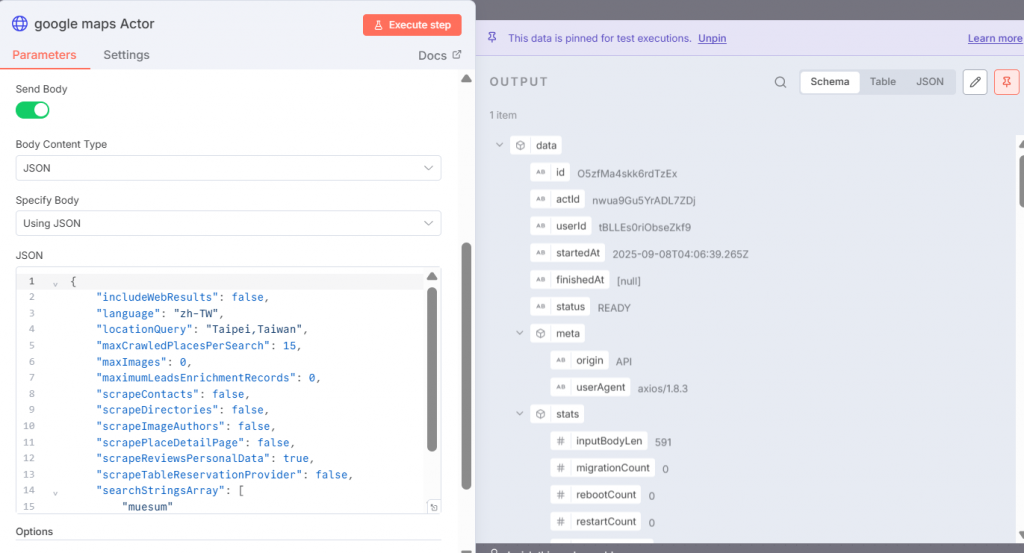Click the expand editor icon in JSON field corner
Image resolution: width=1024 pixels, height=553 pixels.
pos(434,507)
